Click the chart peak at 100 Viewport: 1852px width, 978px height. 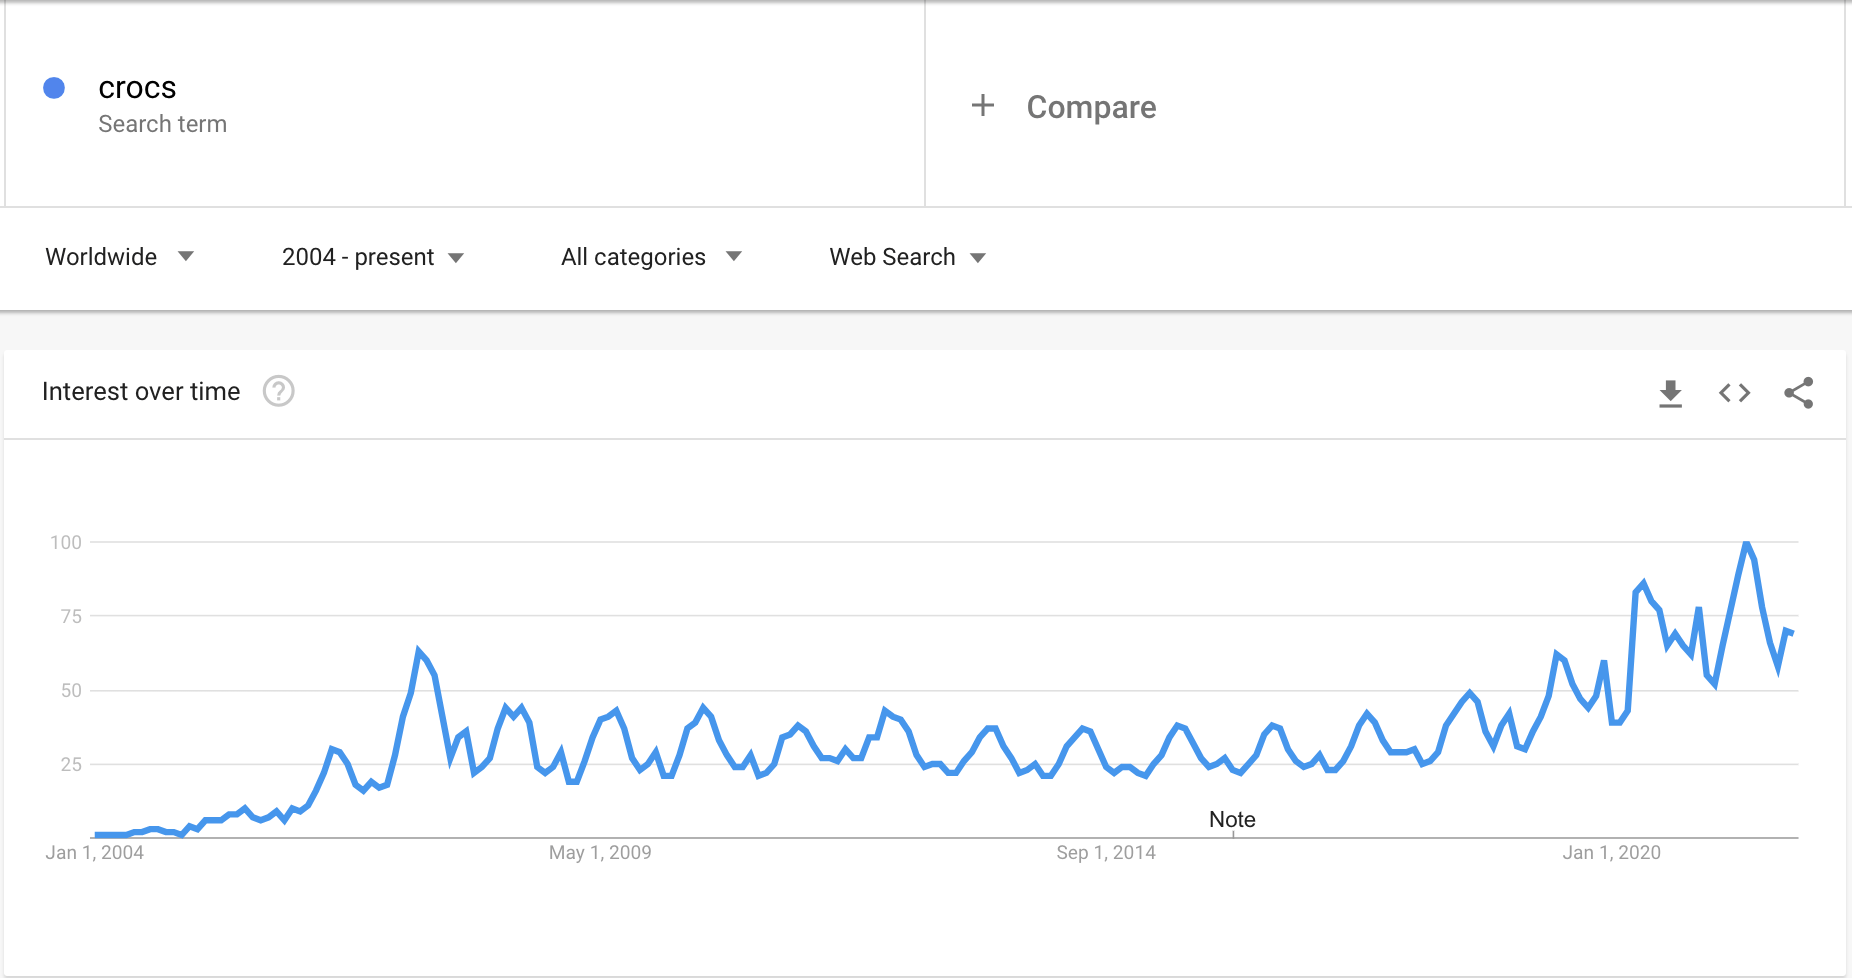point(1746,543)
